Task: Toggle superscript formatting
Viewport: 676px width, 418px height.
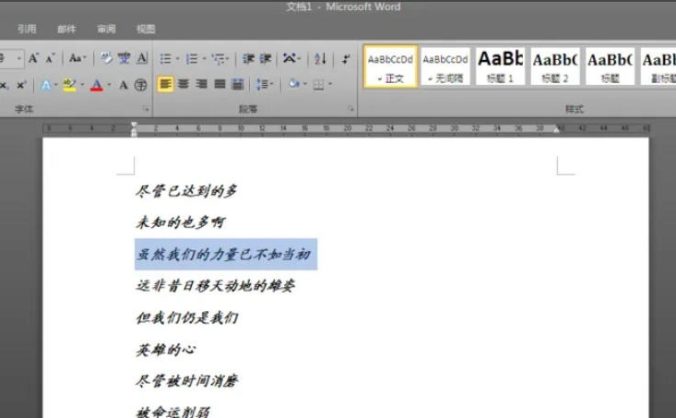Action: 21,85
